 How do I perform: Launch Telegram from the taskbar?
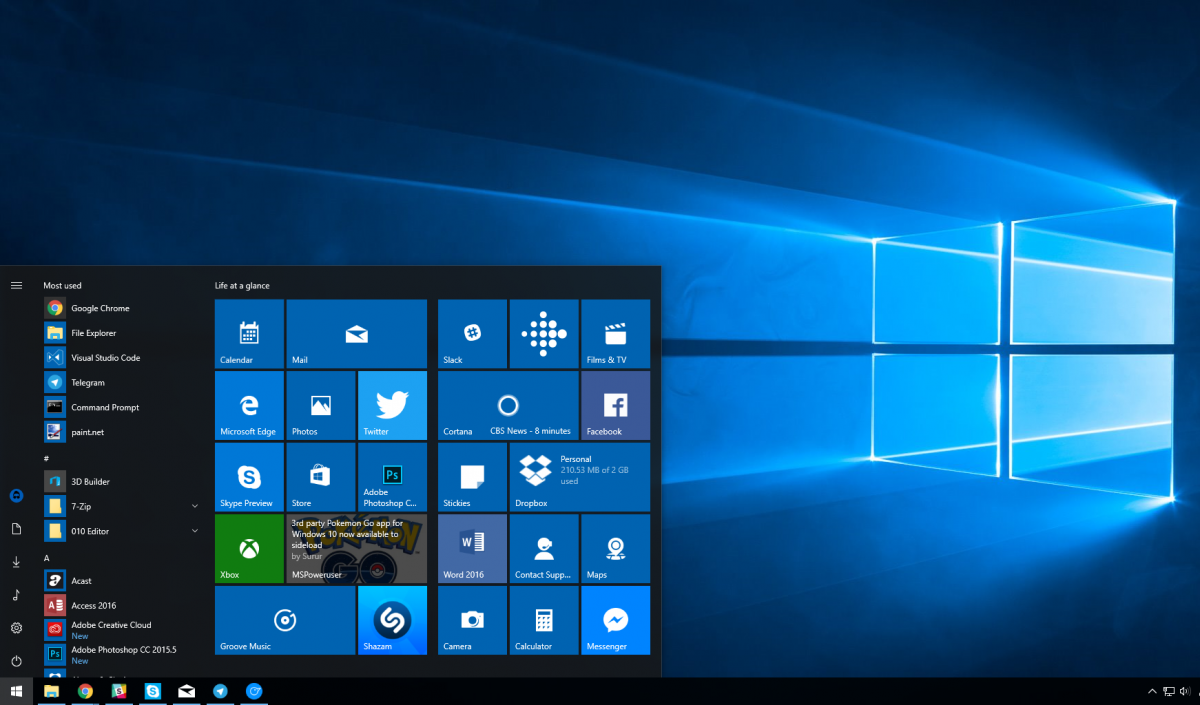click(x=220, y=691)
